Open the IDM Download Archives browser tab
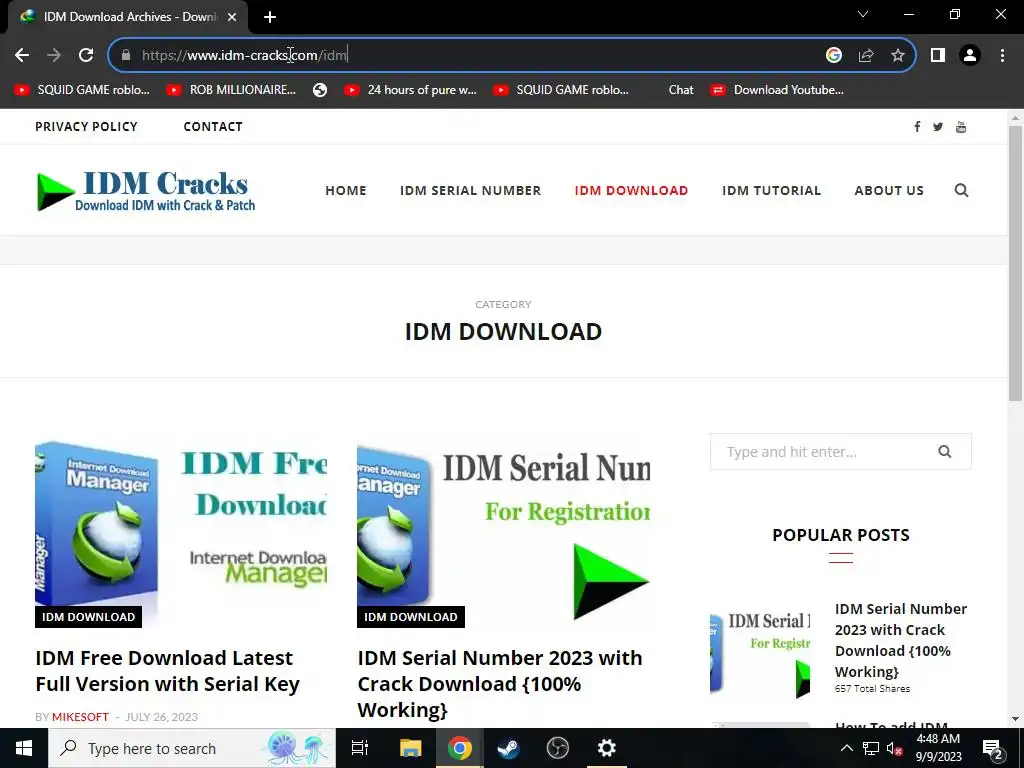 tap(127, 18)
